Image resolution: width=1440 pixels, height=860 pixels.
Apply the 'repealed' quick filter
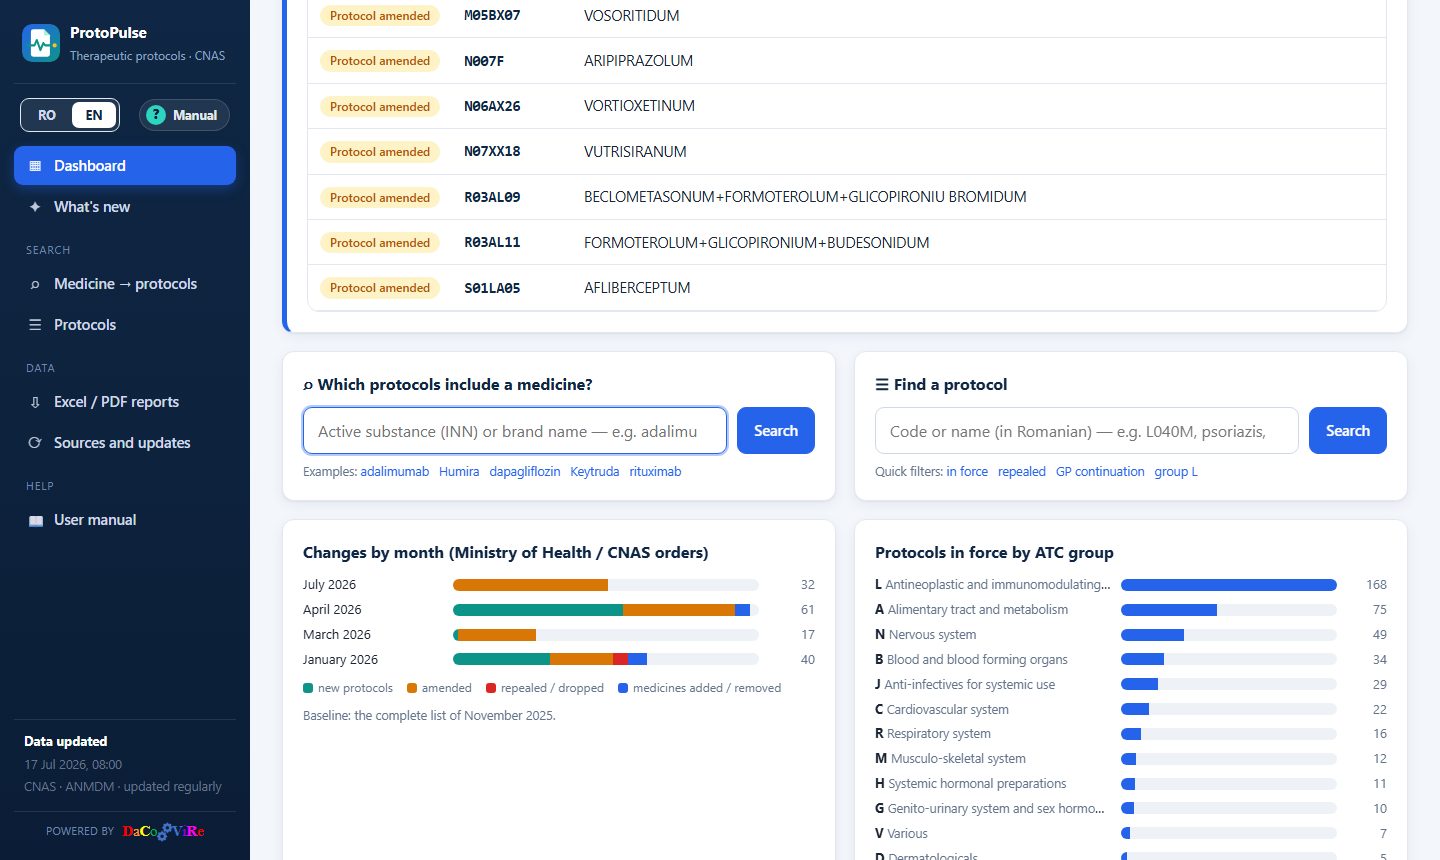[x=1022, y=472]
